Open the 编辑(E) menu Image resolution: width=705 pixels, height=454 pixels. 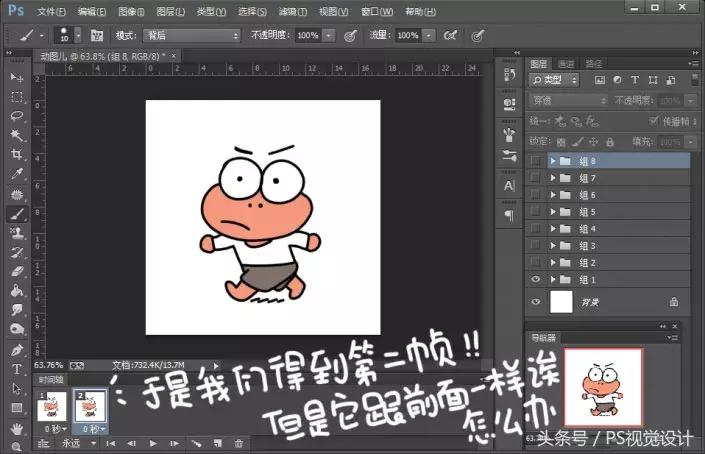tap(92, 12)
